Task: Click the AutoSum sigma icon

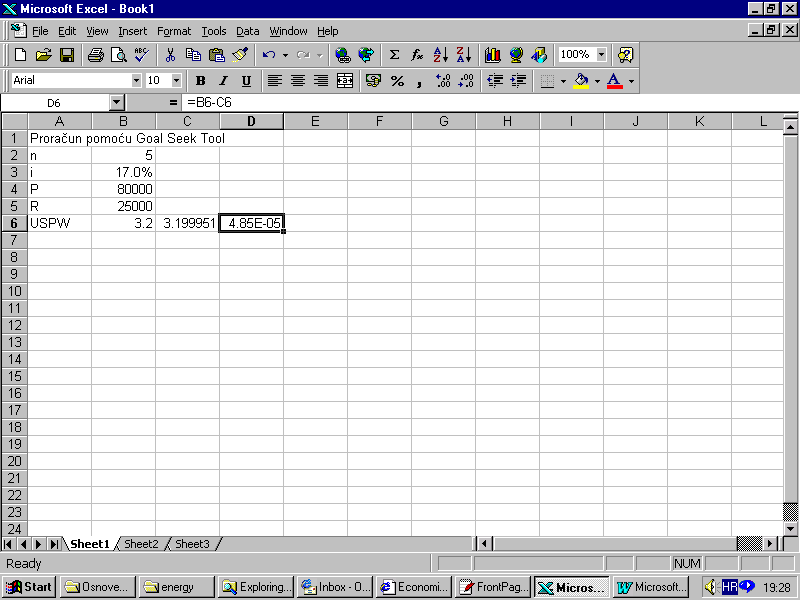Action: click(x=394, y=55)
